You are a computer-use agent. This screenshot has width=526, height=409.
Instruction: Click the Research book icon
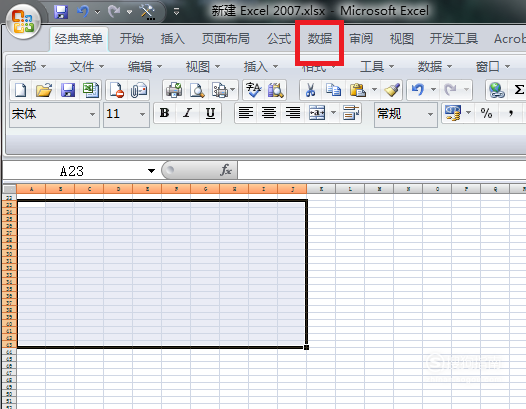pos(275,90)
